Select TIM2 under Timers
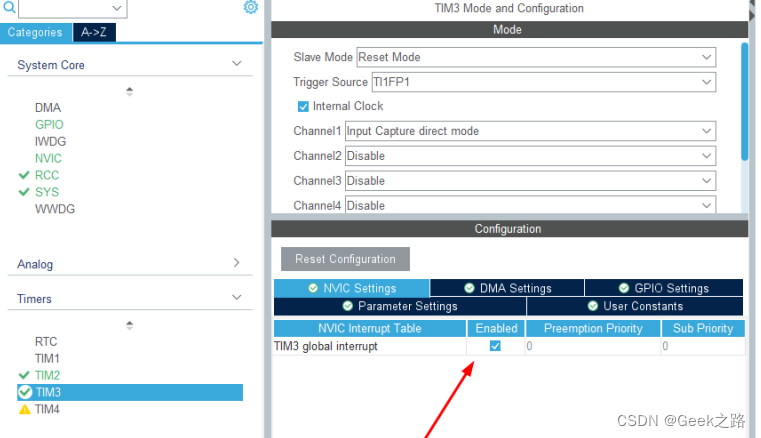Image resolution: width=761 pixels, height=438 pixels. click(47, 375)
